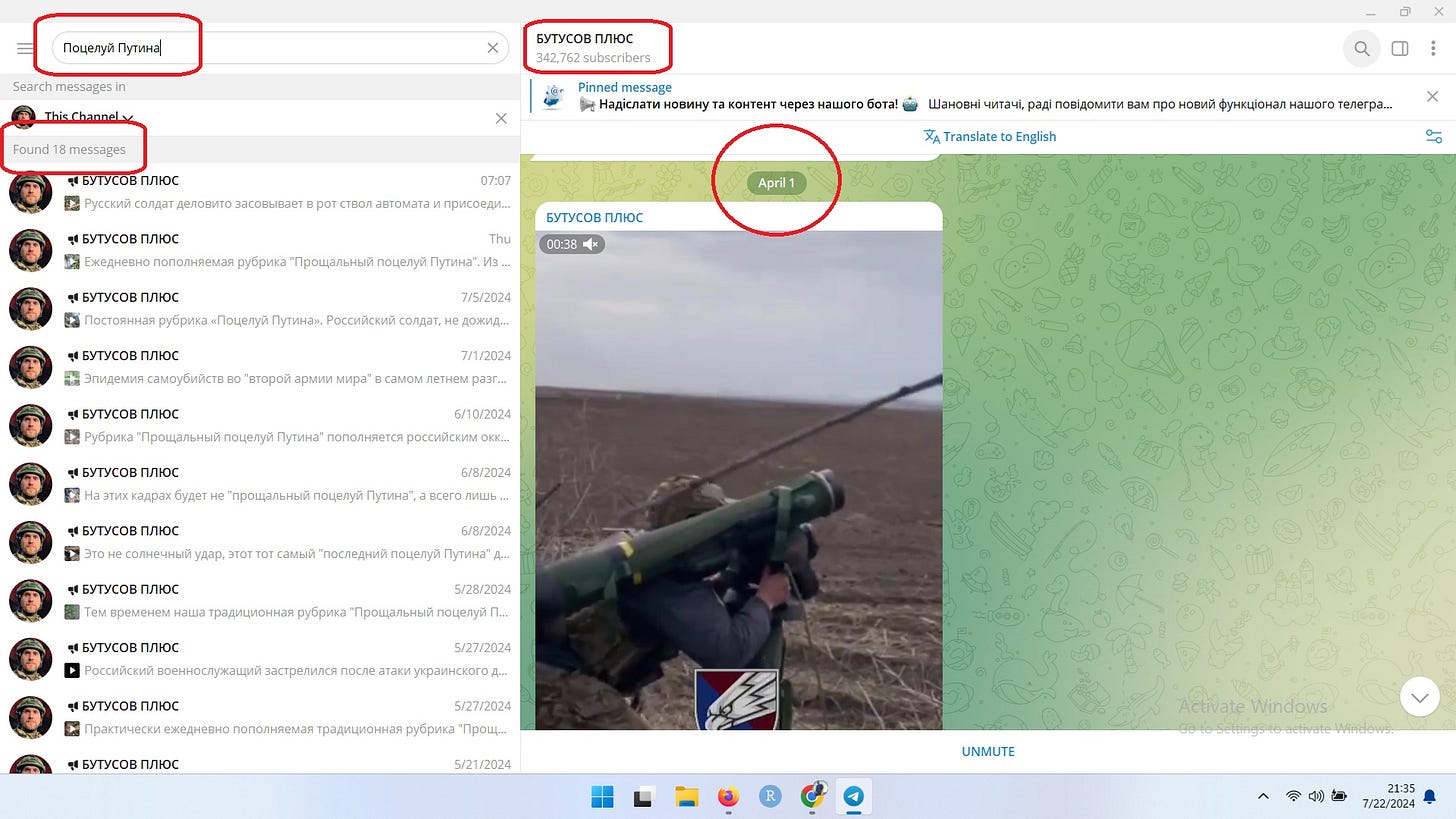
Task: Open the battery status tray icon
Action: (1339, 796)
